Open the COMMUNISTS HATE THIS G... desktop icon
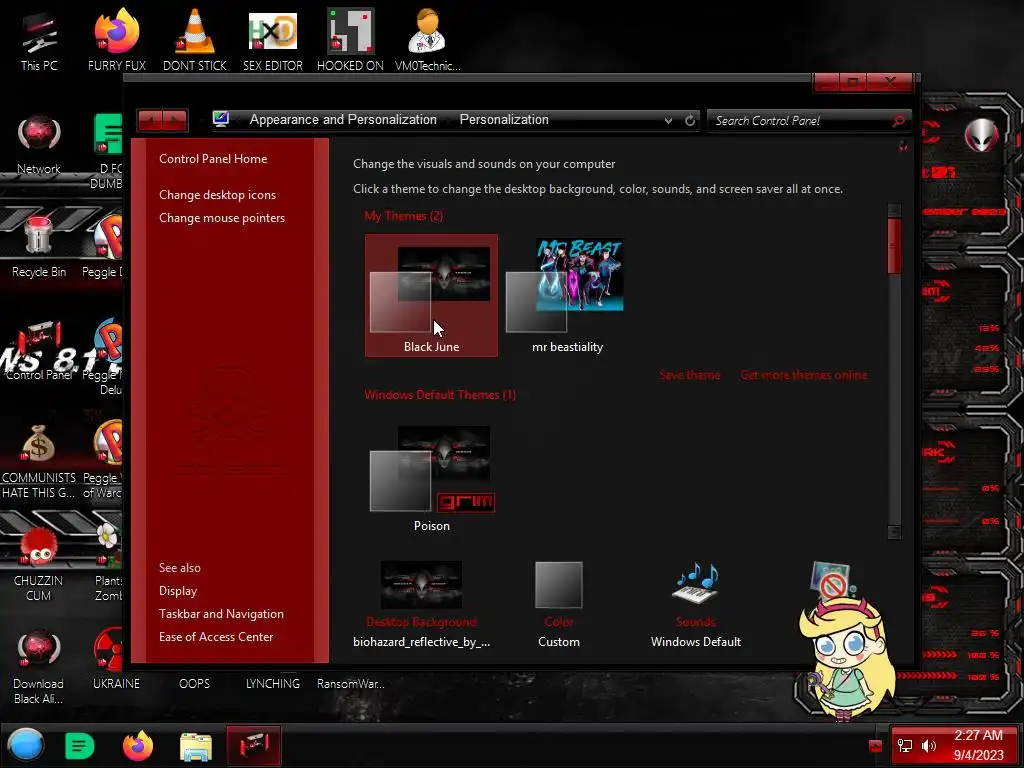The width and height of the screenshot is (1024, 768). (x=39, y=461)
